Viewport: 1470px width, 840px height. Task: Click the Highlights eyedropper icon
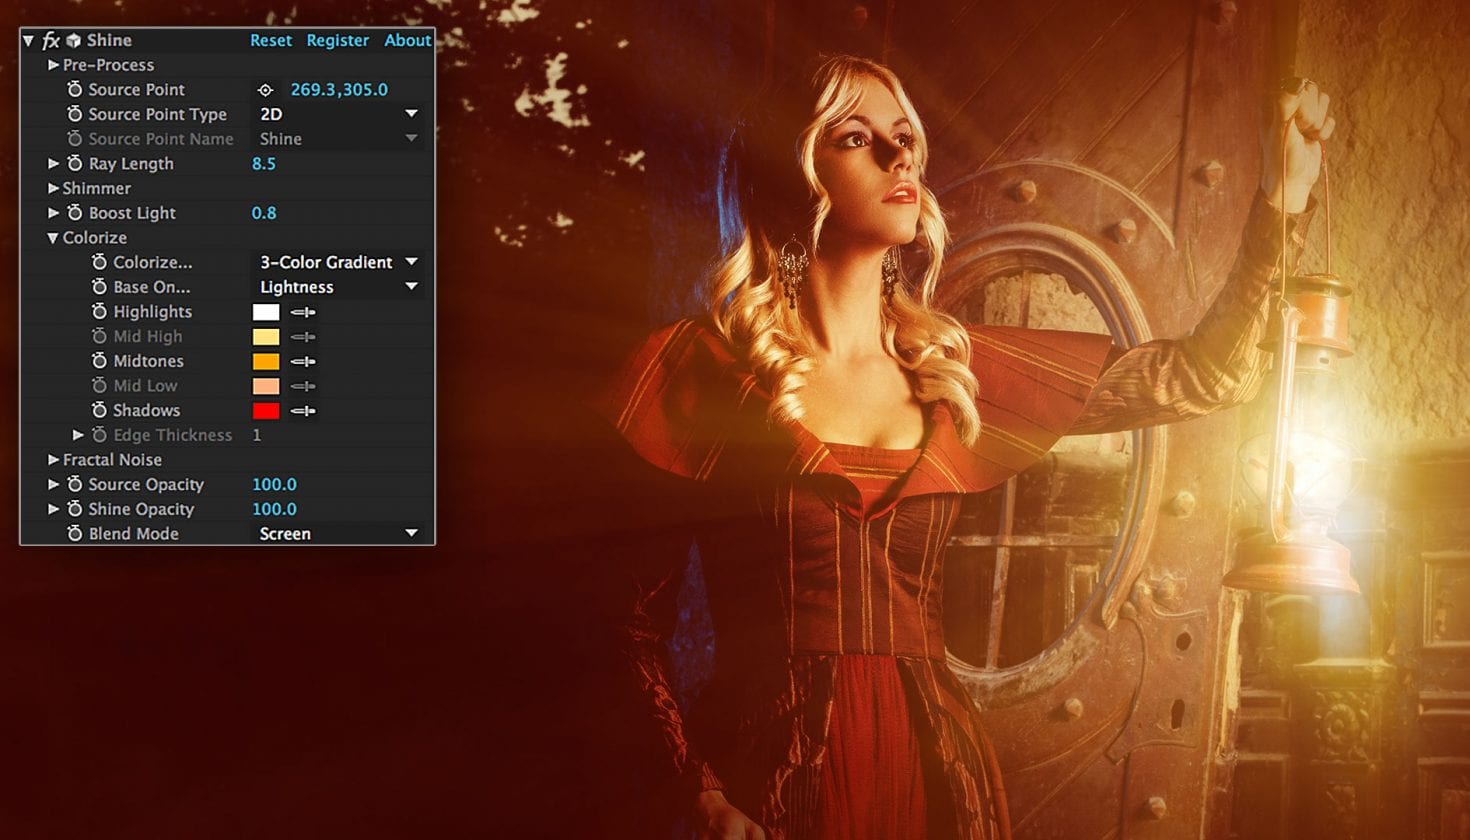(303, 312)
